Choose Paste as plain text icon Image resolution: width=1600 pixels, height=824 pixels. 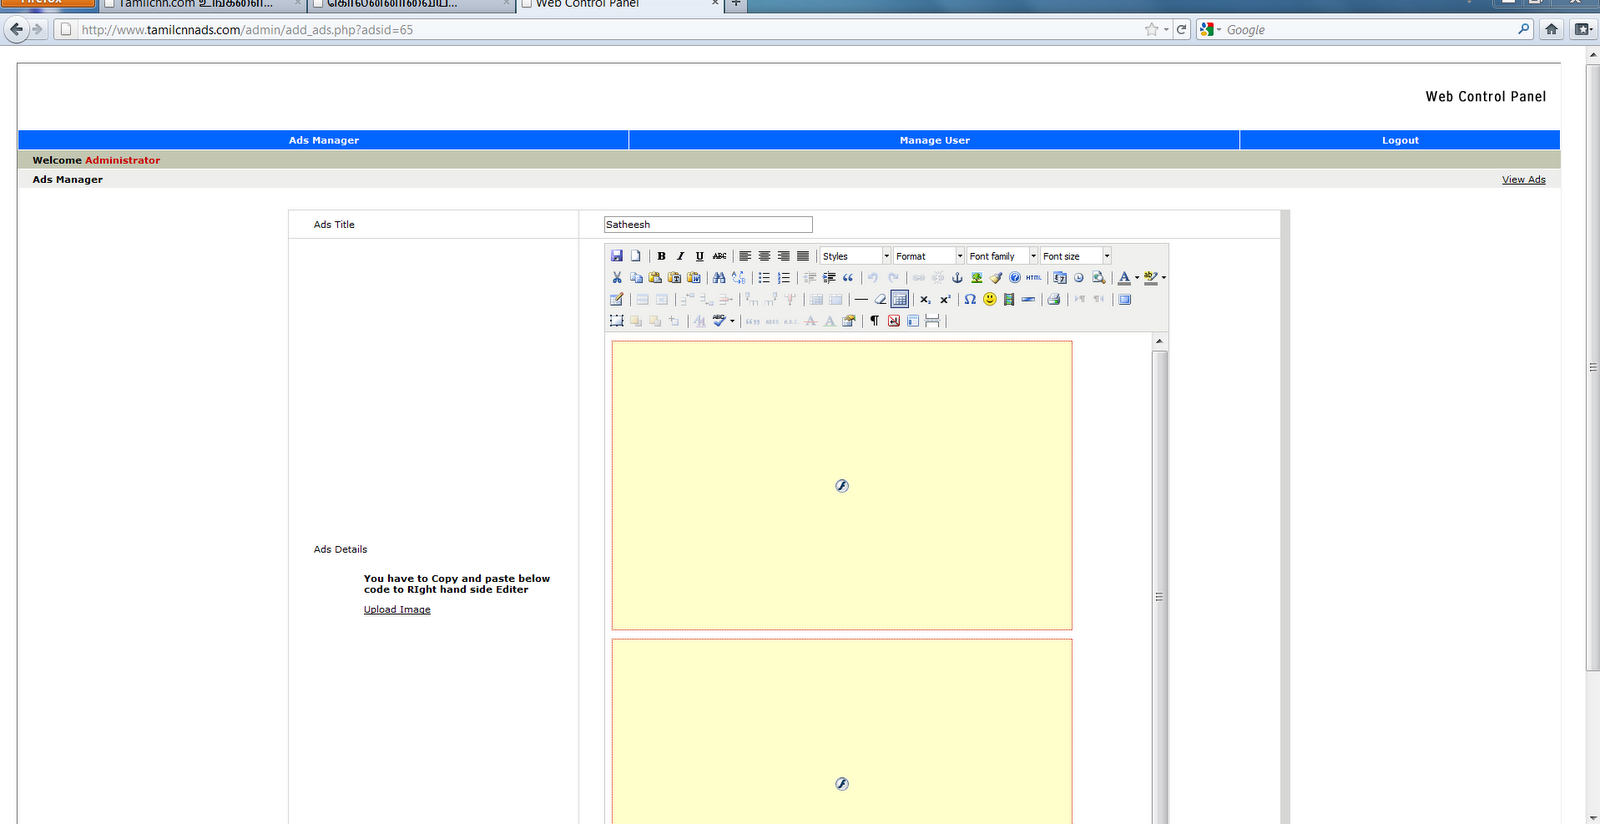point(675,278)
